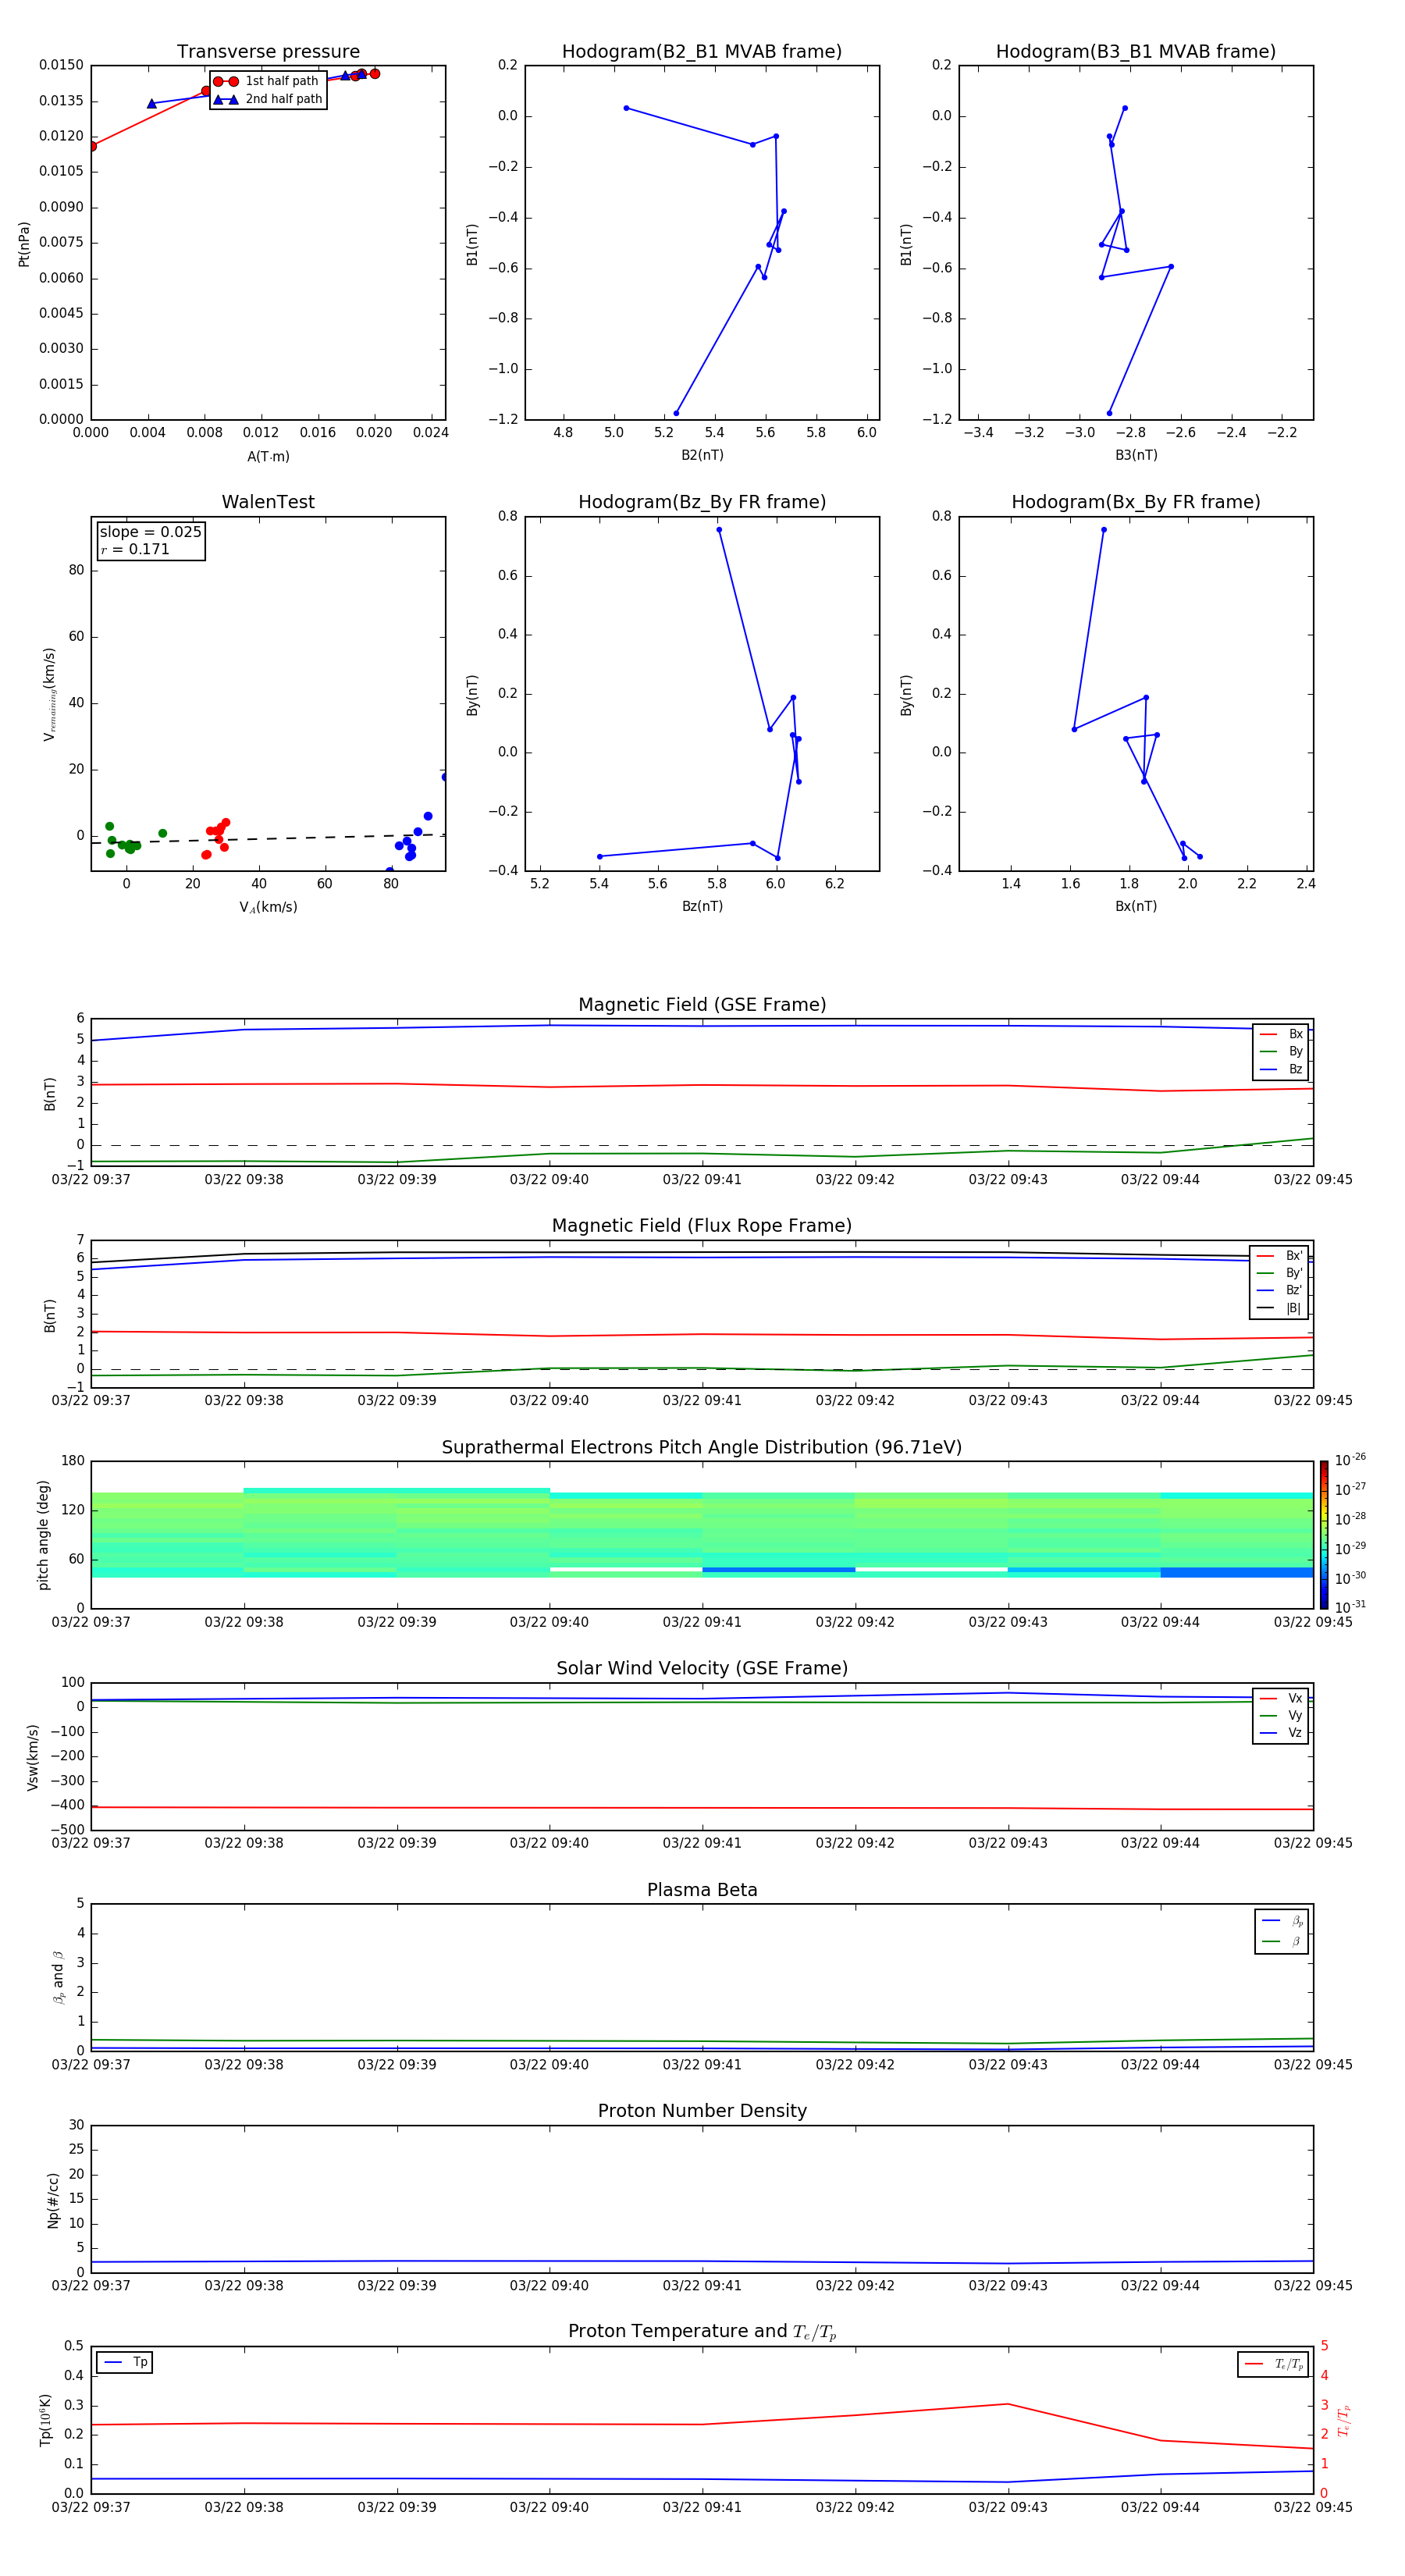Click the Bx' legend entry in Flux Rope plot
Screen dimensions: 1405x2576
coord(1279,1256)
